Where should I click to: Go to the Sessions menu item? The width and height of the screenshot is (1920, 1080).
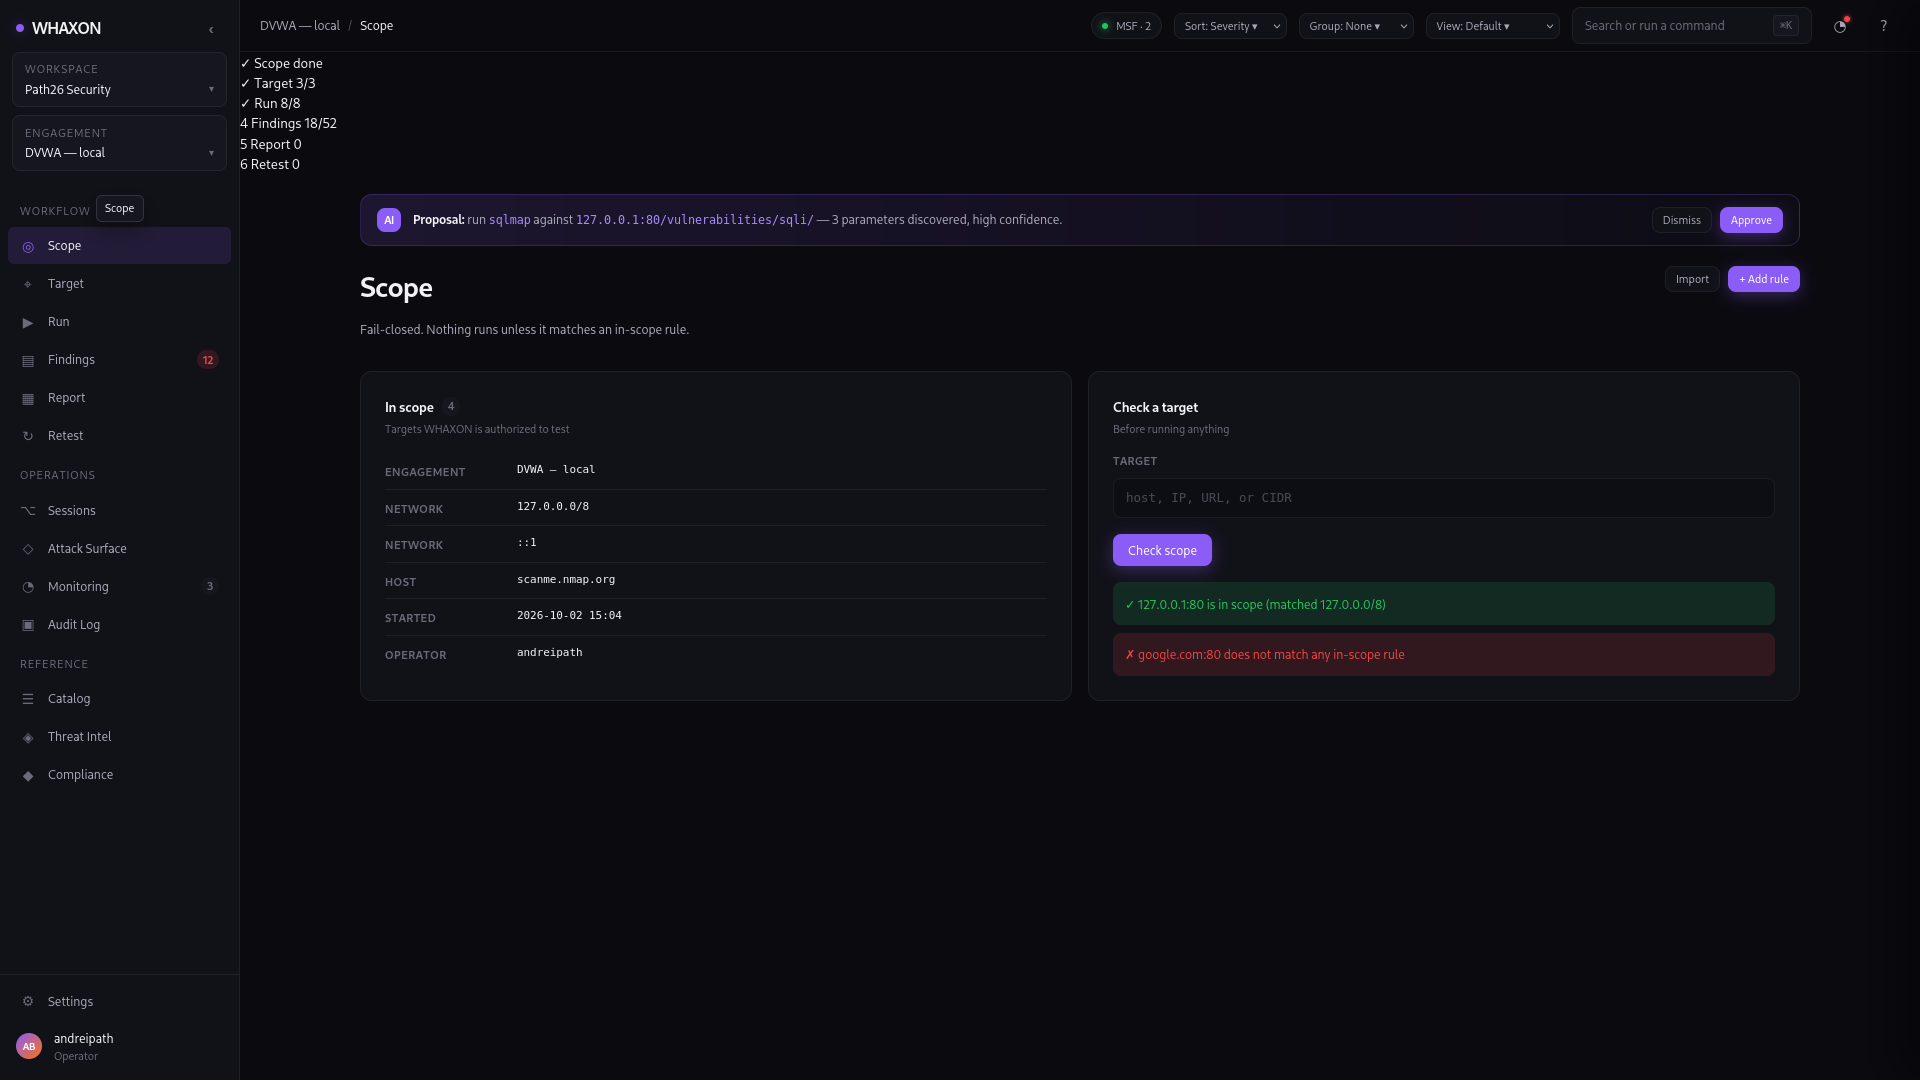pos(119,511)
